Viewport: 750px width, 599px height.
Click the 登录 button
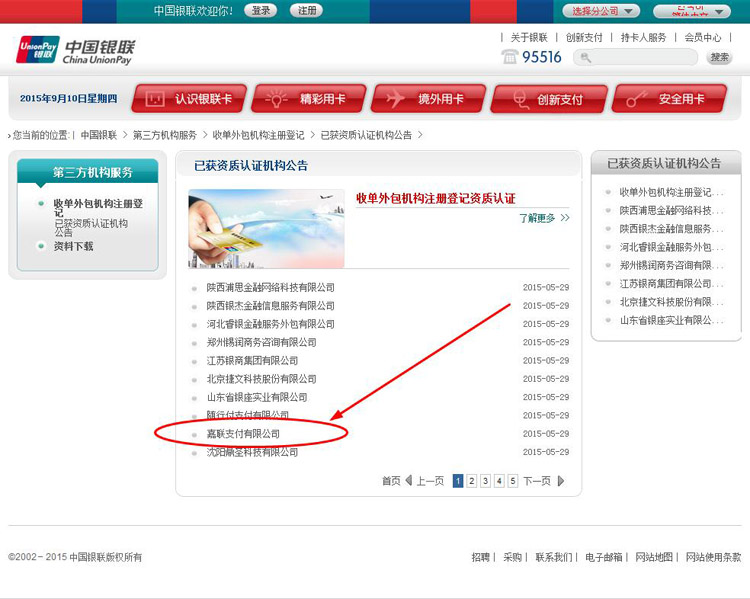coord(261,11)
